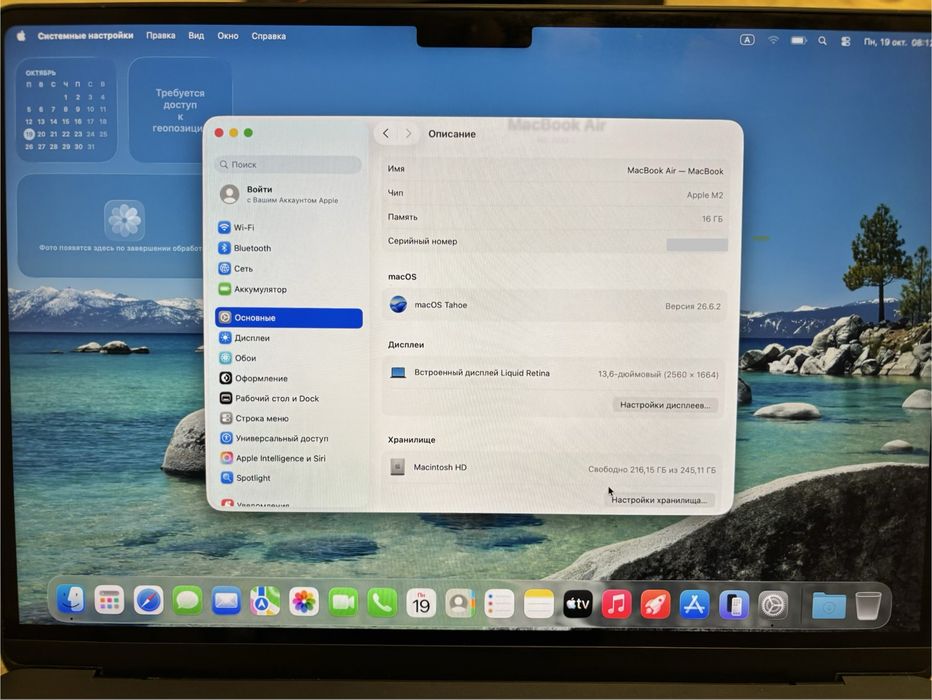Select Рабочий стол и Dock in sidebar
The image size is (932, 700).
pyautogui.click(x=289, y=398)
